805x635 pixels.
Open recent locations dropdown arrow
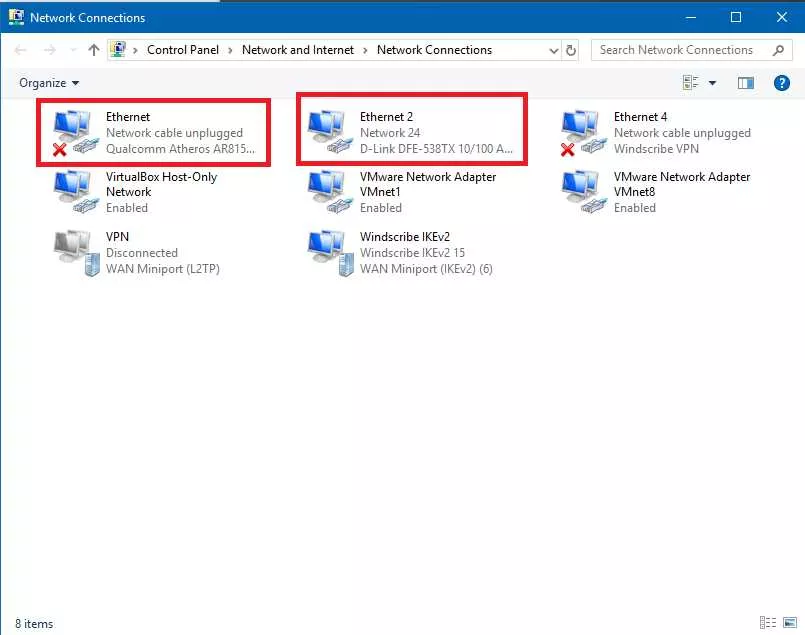click(73, 50)
